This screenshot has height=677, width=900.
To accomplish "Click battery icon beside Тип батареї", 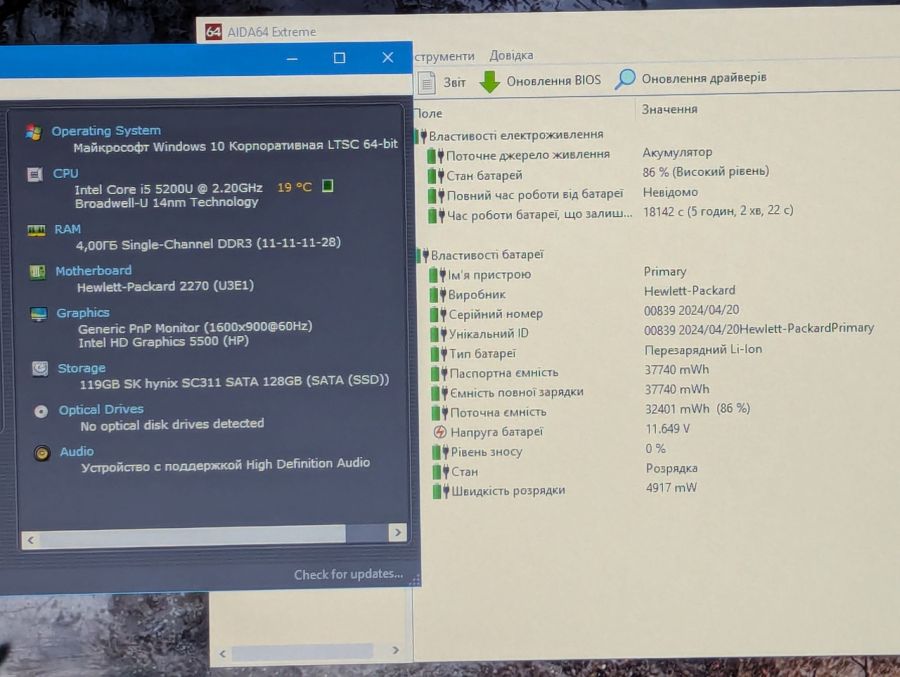I will (439, 354).
